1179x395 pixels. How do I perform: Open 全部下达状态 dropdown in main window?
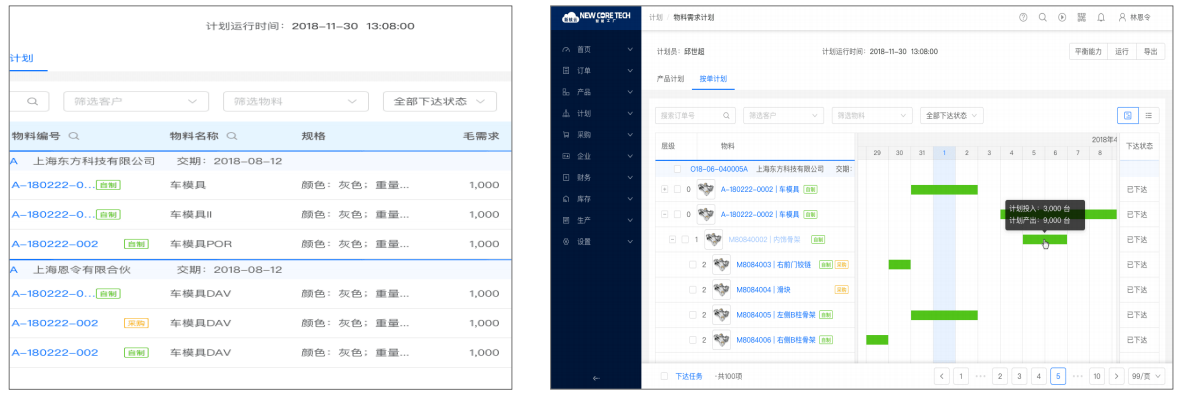(952, 116)
